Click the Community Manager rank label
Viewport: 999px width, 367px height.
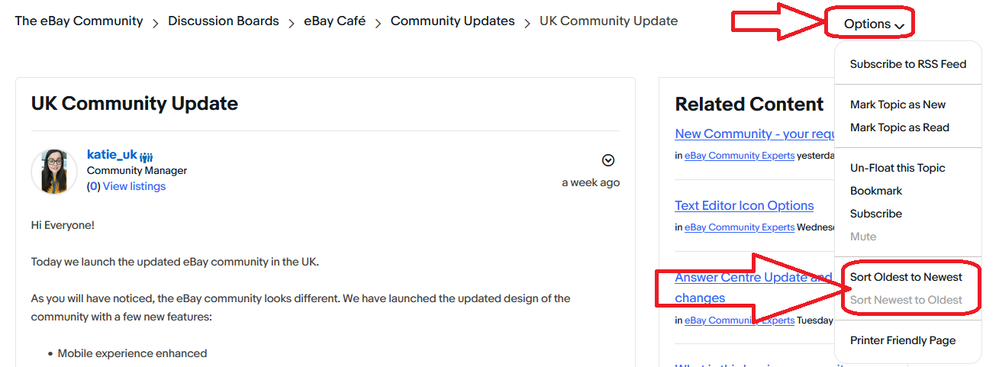[137, 171]
